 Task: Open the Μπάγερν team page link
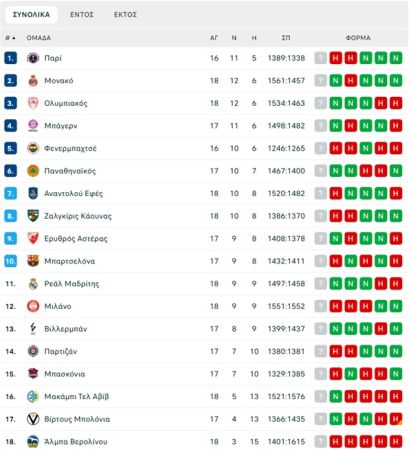click(x=61, y=126)
